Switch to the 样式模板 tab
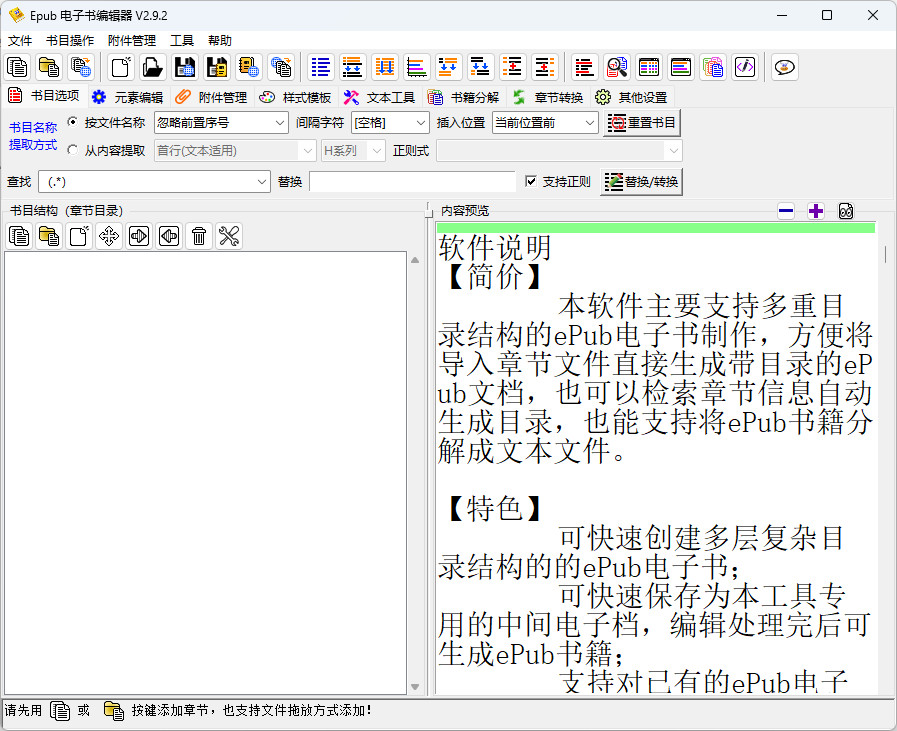 296,97
